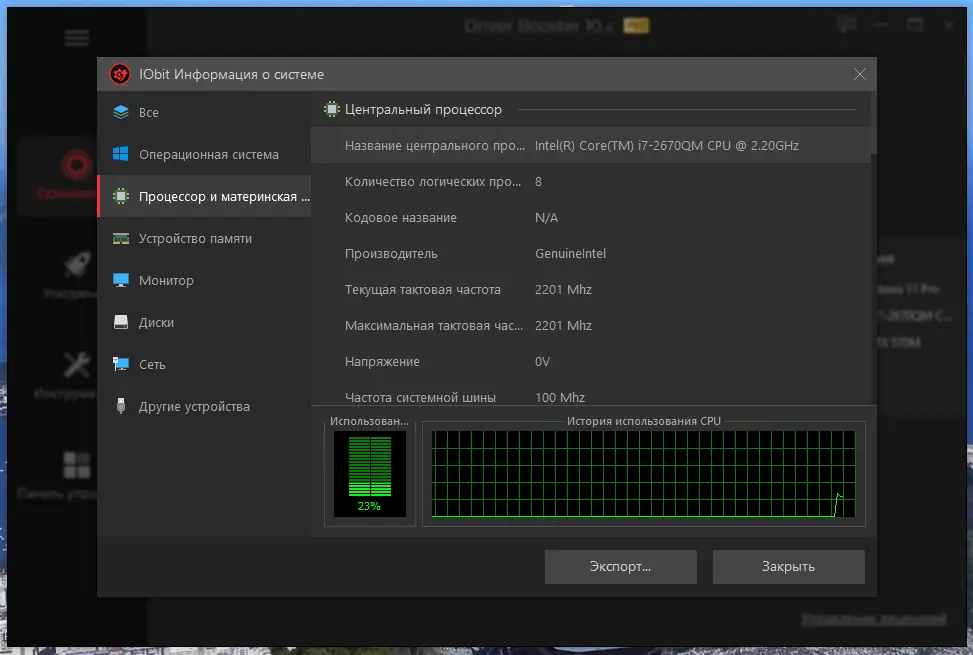
Task: Click the disk drive icon
Action: [x=121, y=322]
